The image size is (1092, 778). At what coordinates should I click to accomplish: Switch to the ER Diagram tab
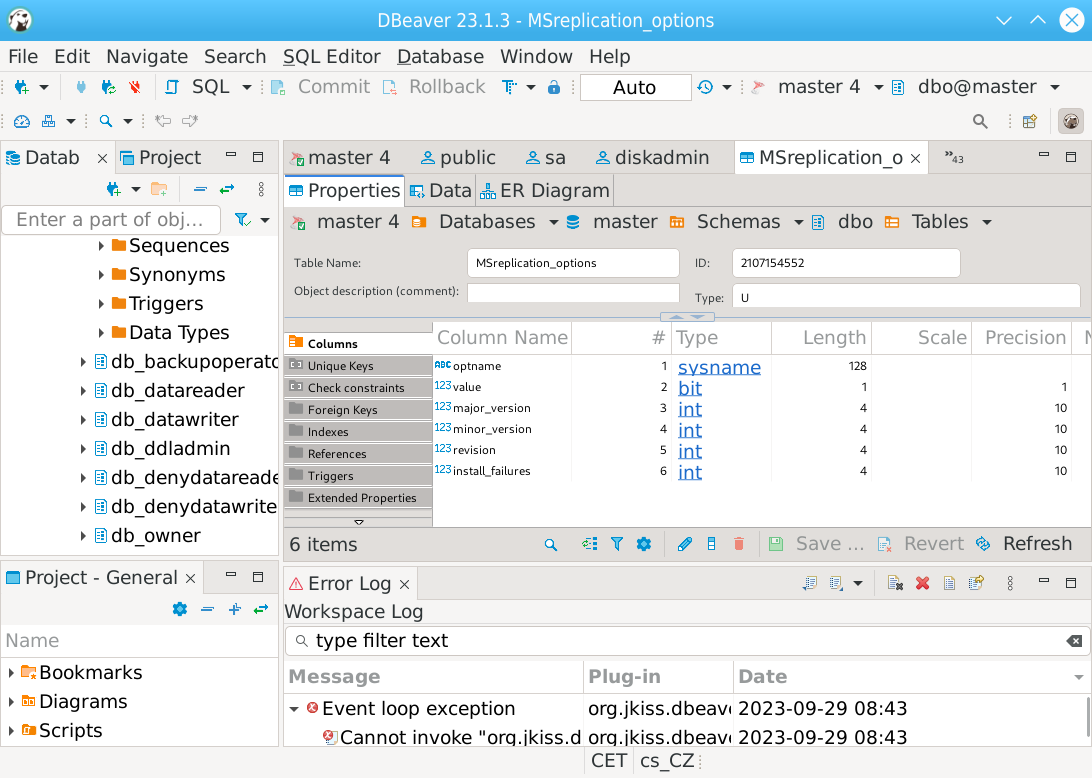coord(545,191)
